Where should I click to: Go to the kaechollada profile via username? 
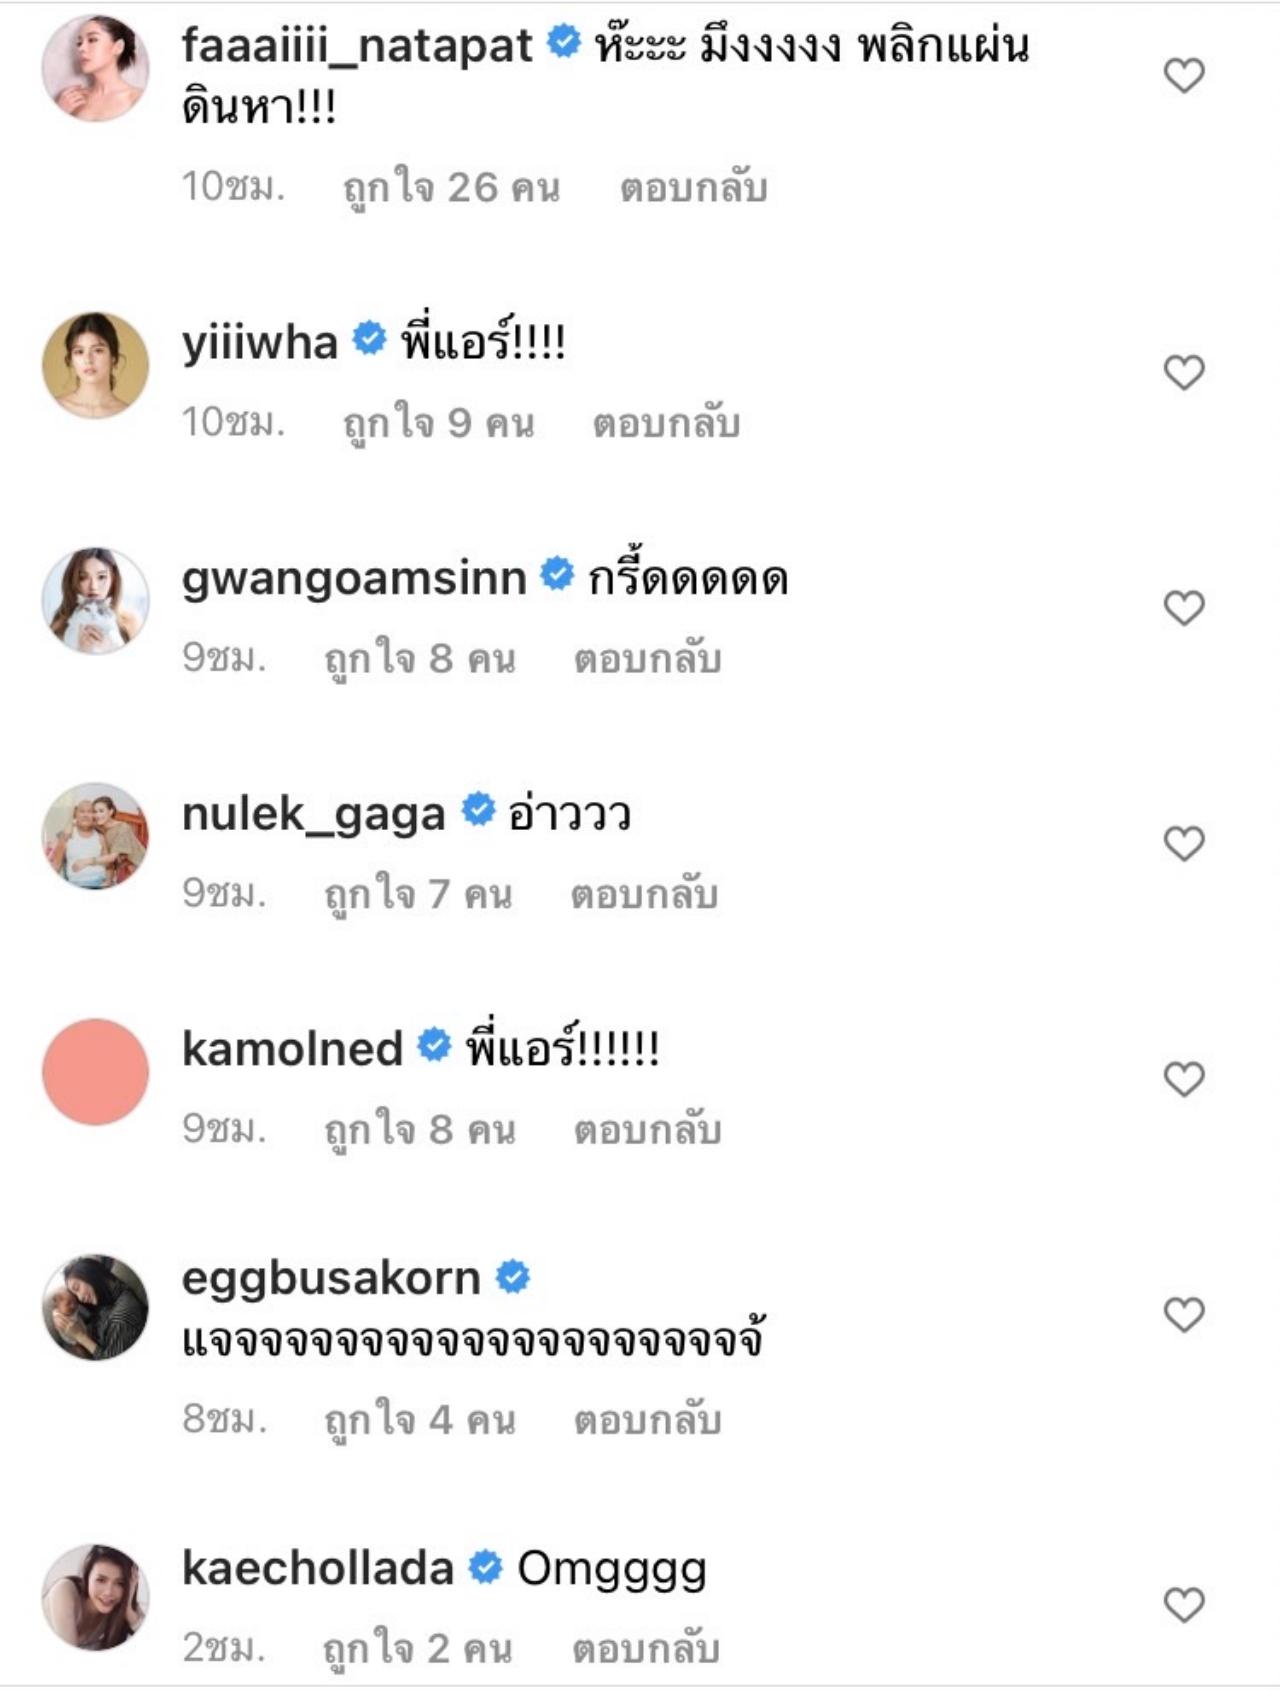(318, 1568)
